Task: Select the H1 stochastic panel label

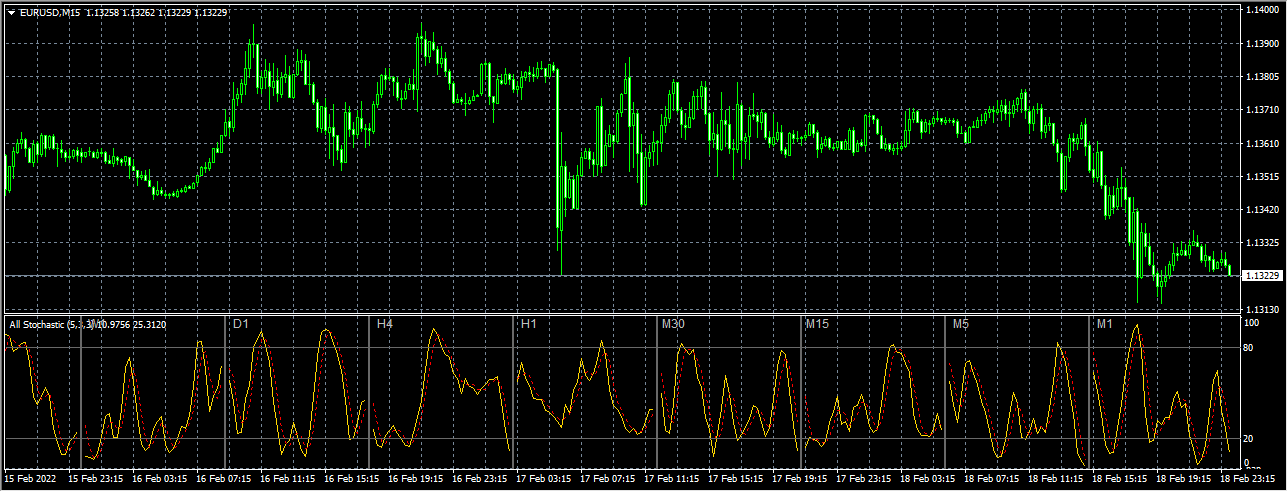Action: coord(528,324)
